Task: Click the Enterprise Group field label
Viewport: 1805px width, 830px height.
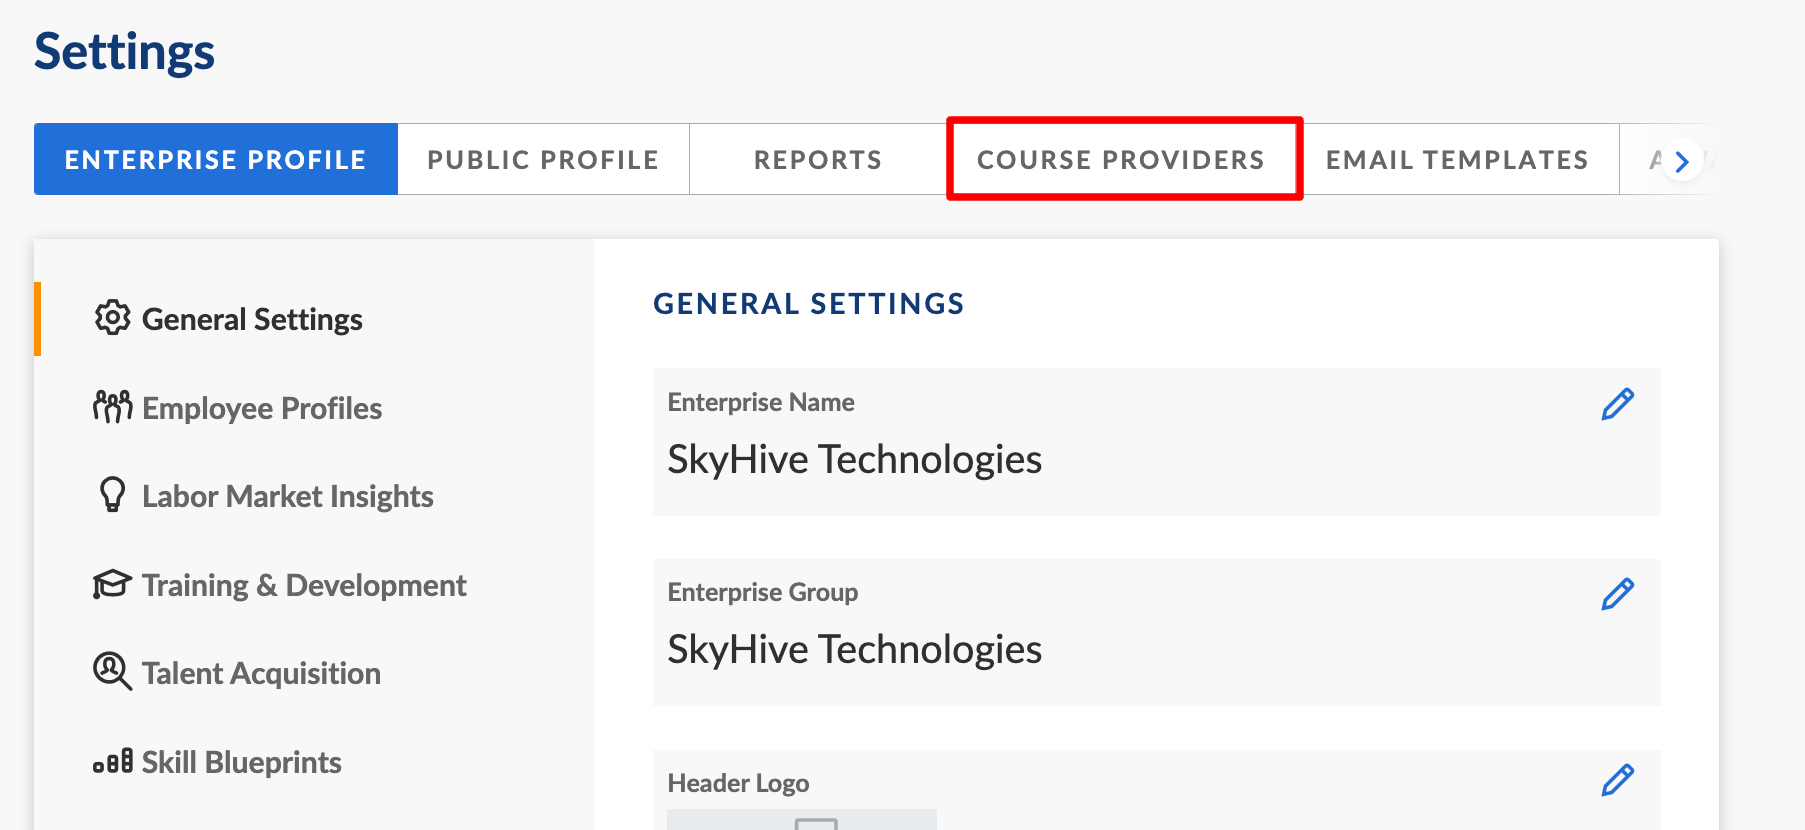Action: pos(763,592)
